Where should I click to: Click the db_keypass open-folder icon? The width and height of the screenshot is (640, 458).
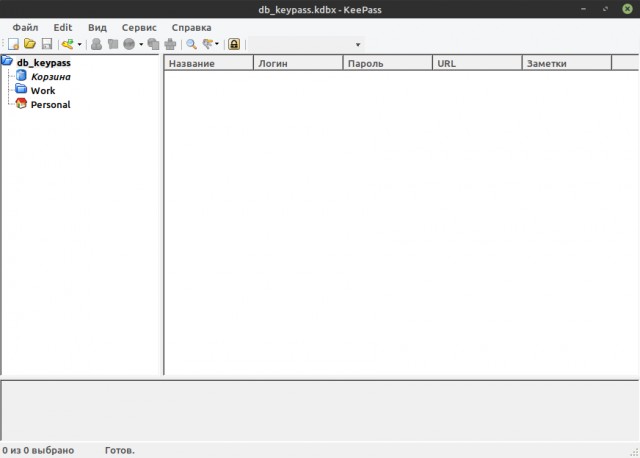[x=7, y=62]
